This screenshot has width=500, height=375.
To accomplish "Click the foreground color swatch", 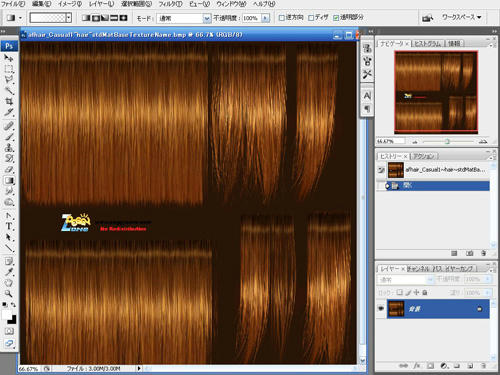I will (x=7, y=315).
